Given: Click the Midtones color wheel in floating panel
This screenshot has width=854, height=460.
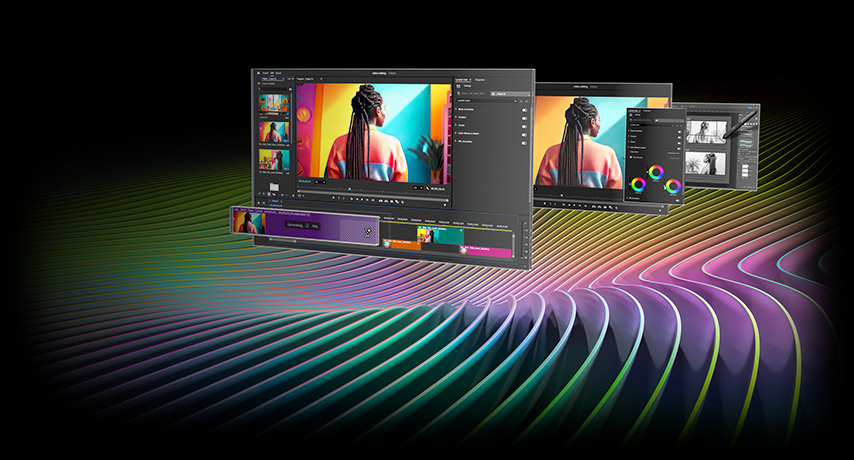Looking at the screenshot, I should [x=656, y=172].
